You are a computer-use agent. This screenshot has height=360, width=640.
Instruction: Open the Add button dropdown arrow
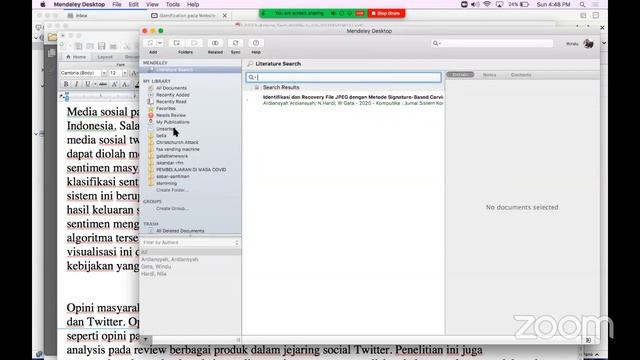(160, 43)
